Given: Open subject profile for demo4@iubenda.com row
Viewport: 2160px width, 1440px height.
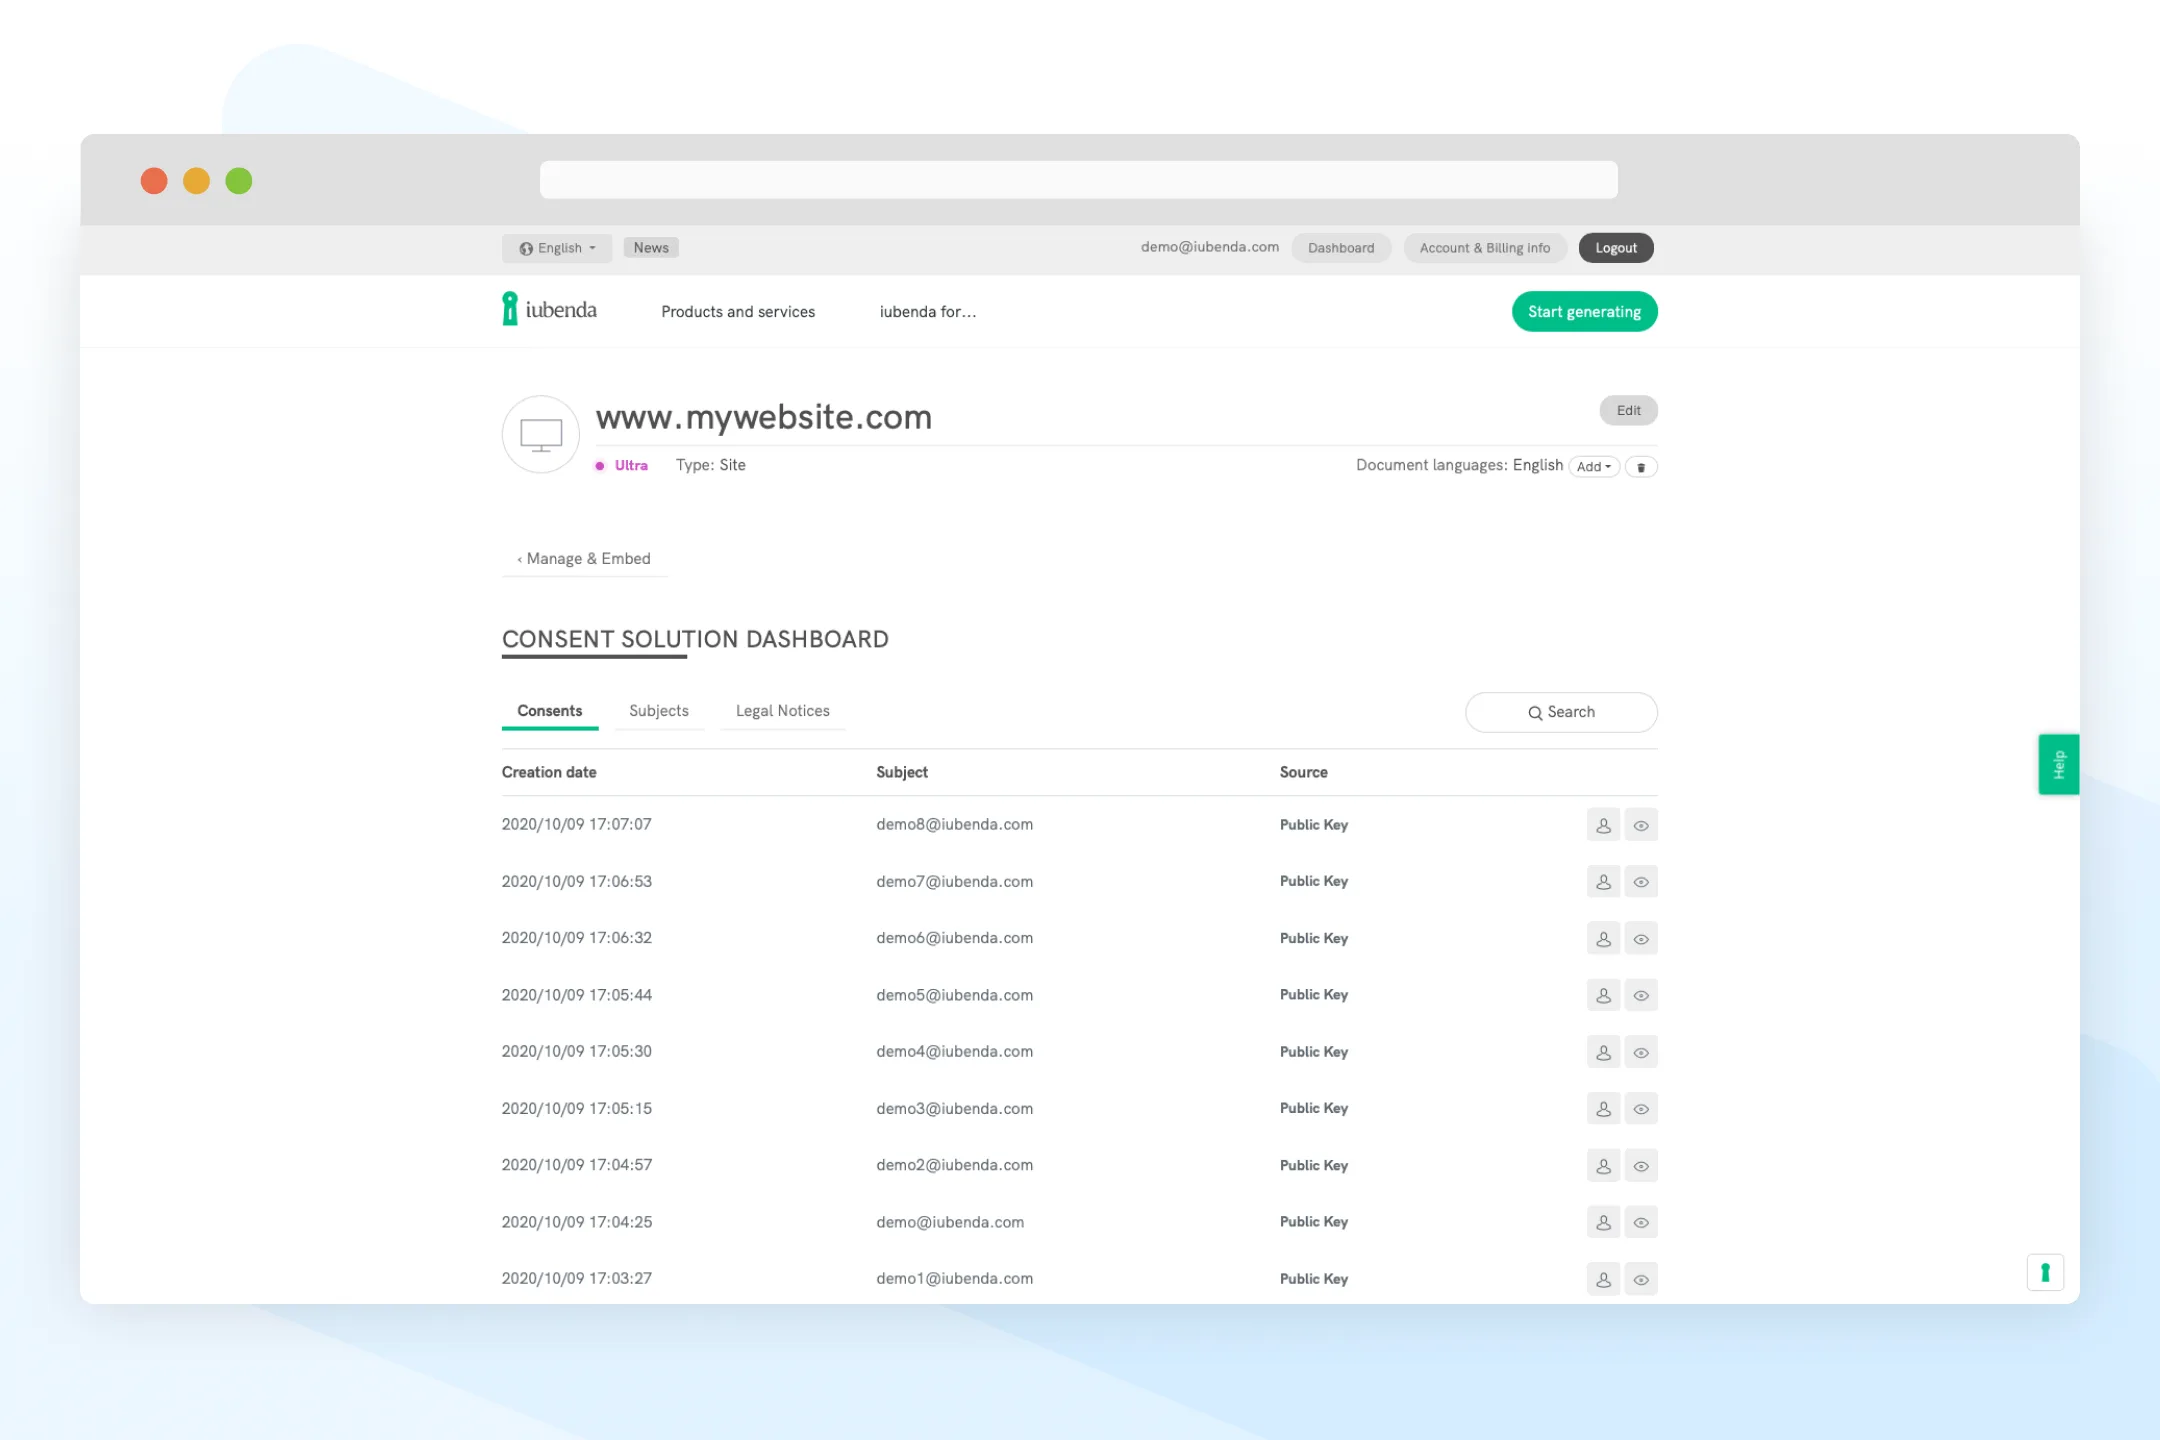Looking at the screenshot, I should pos(1603,1052).
